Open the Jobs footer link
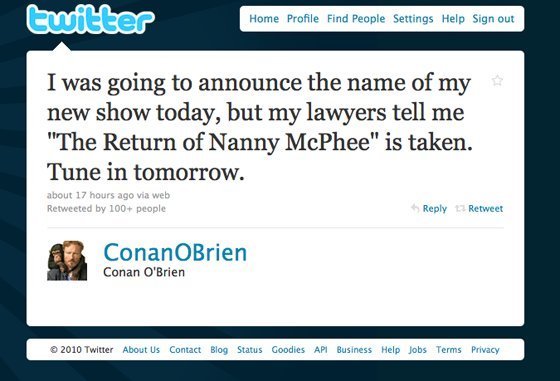 (x=418, y=350)
